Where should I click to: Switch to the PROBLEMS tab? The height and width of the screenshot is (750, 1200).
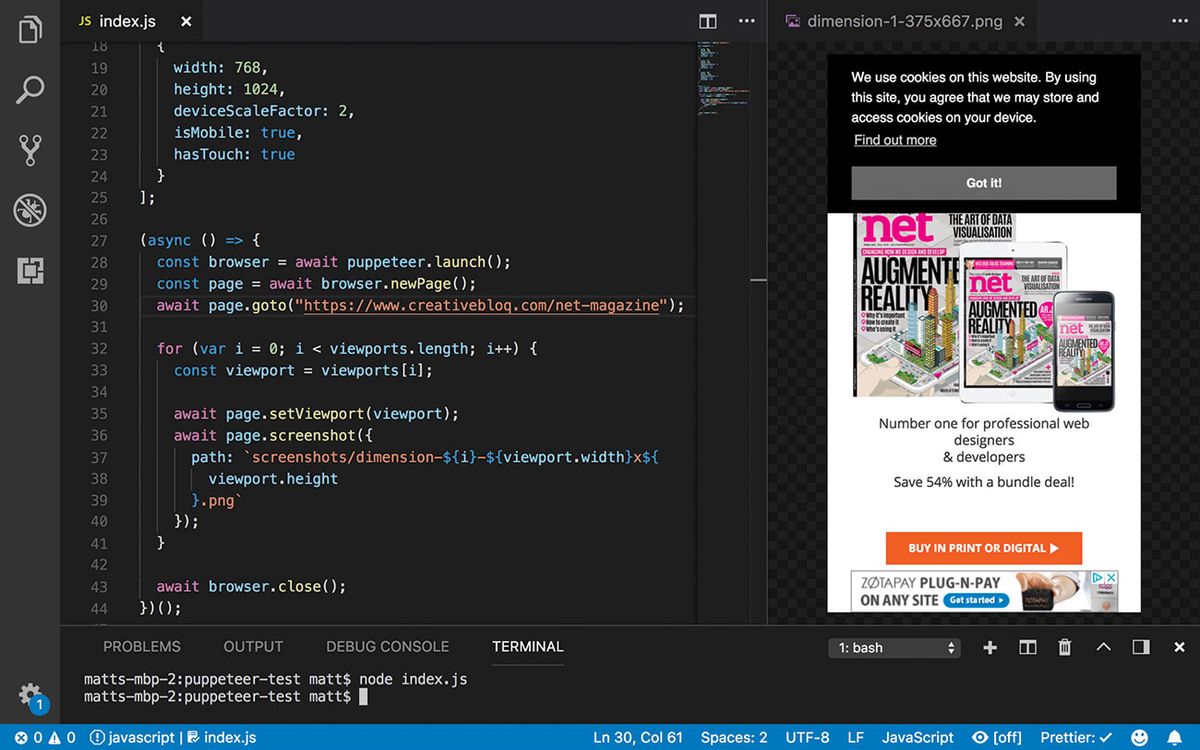(142, 647)
